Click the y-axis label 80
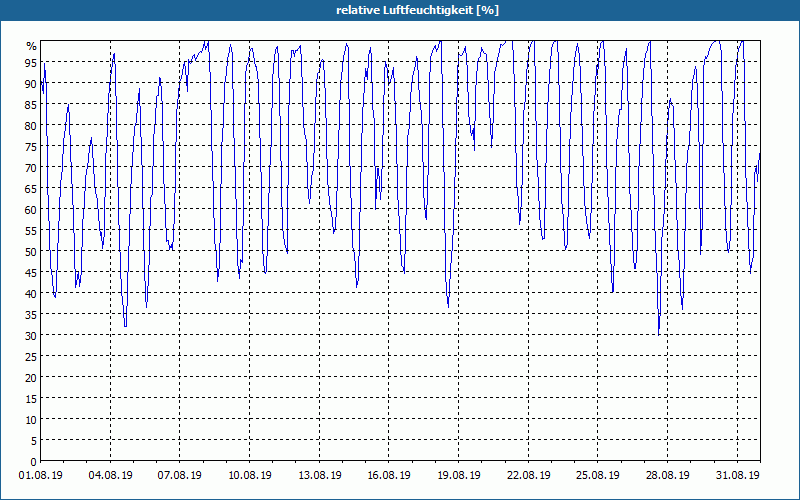Image resolution: width=800 pixels, height=500 pixels. click(x=31, y=126)
